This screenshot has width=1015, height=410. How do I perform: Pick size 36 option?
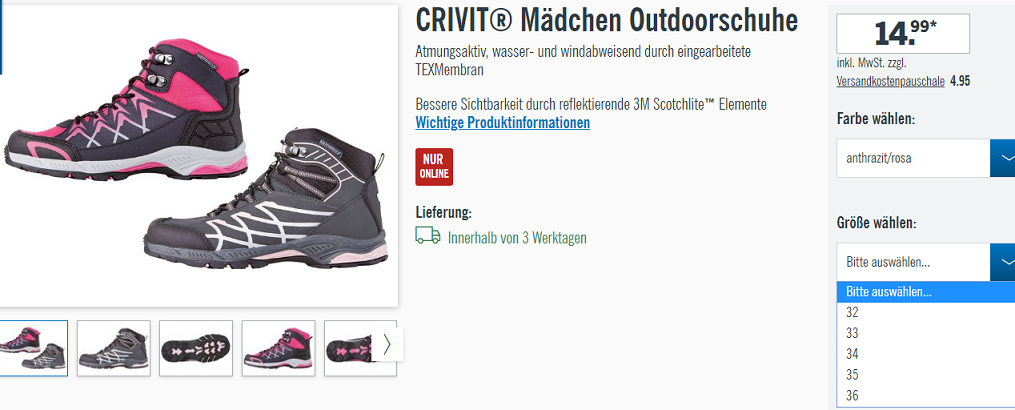926,395
